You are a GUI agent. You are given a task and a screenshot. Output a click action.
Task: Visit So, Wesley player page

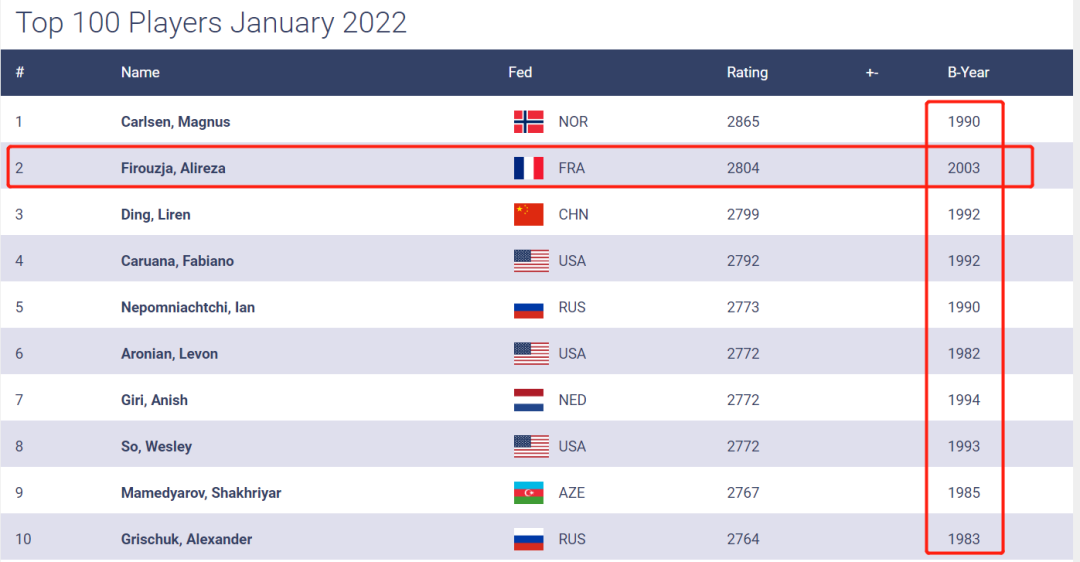click(x=156, y=446)
